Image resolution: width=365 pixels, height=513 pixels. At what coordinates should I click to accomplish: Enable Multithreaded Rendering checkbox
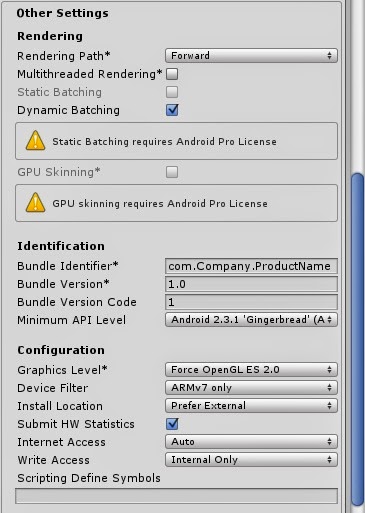[x=172, y=74]
